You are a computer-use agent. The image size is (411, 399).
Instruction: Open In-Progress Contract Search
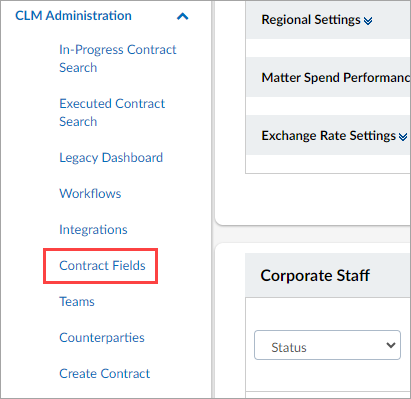pyautogui.click(x=118, y=58)
